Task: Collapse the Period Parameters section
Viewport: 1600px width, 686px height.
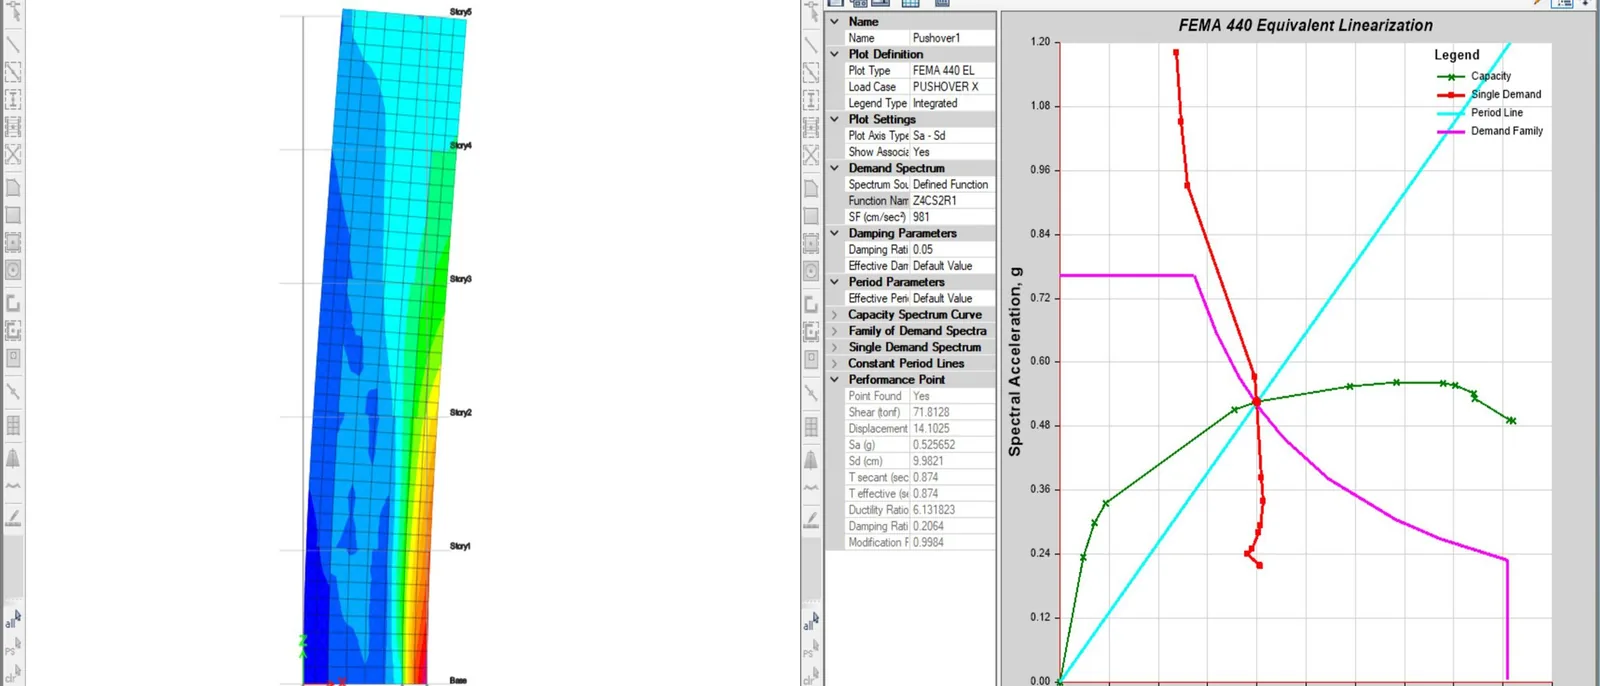Action: click(x=835, y=282)
